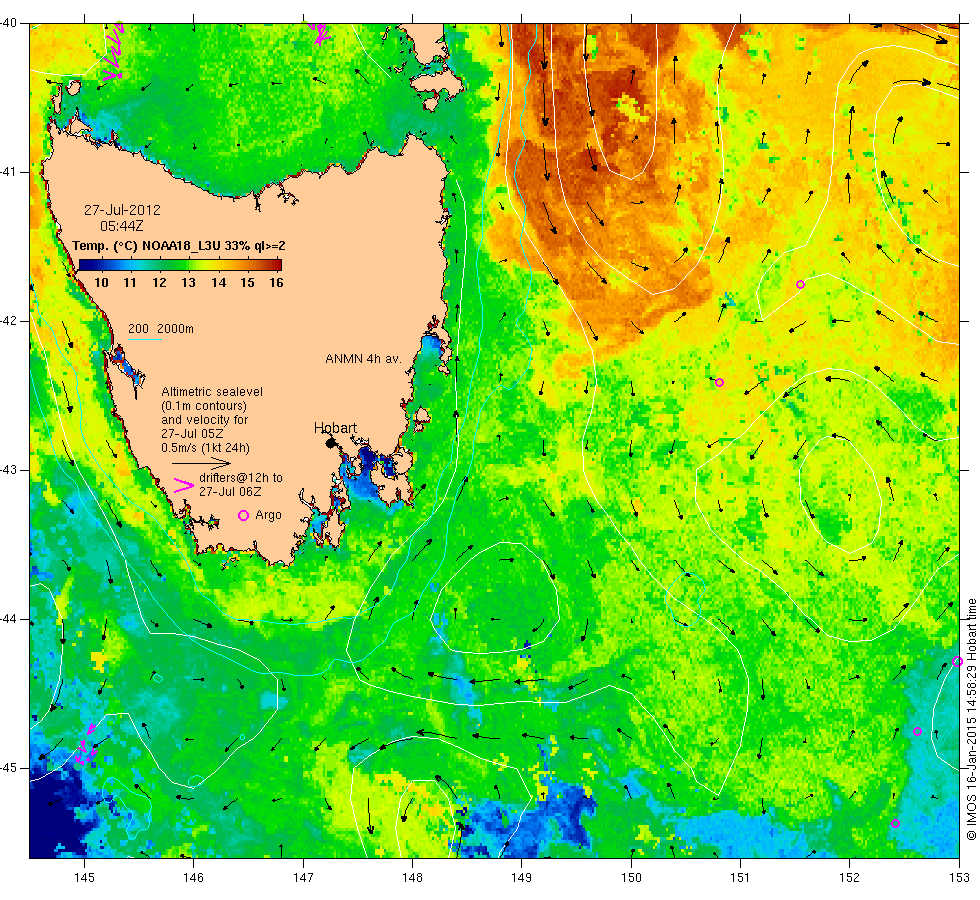The image size is (980, 900).
Task: Click 'Temp. (°C) NOAA18_L3U 33% ql>=2' caption
Action: click(179, 246)
